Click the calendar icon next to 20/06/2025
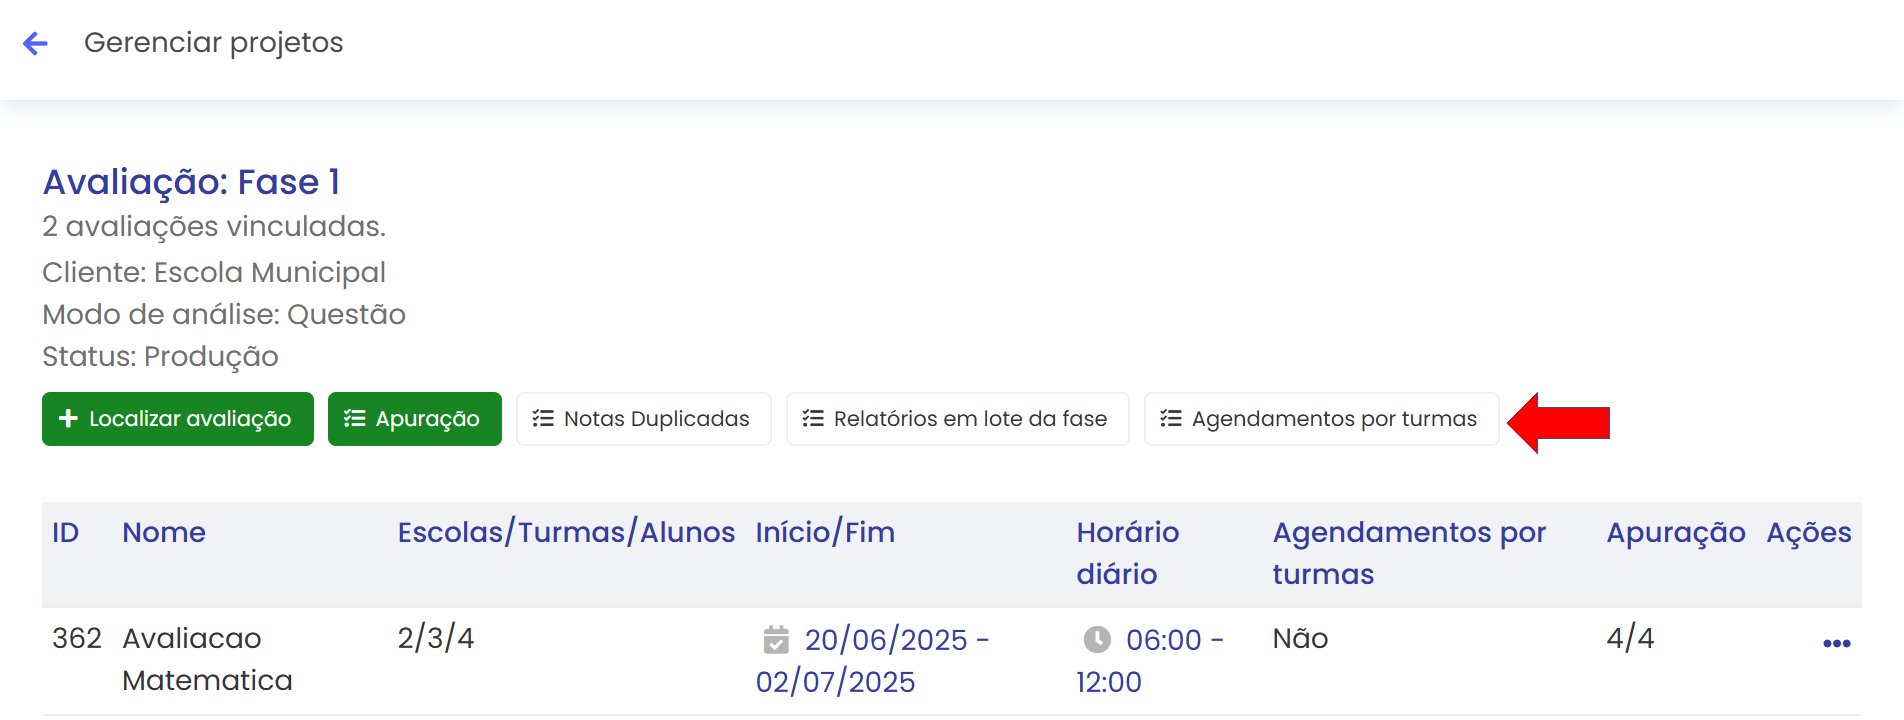 pos(776,639)
